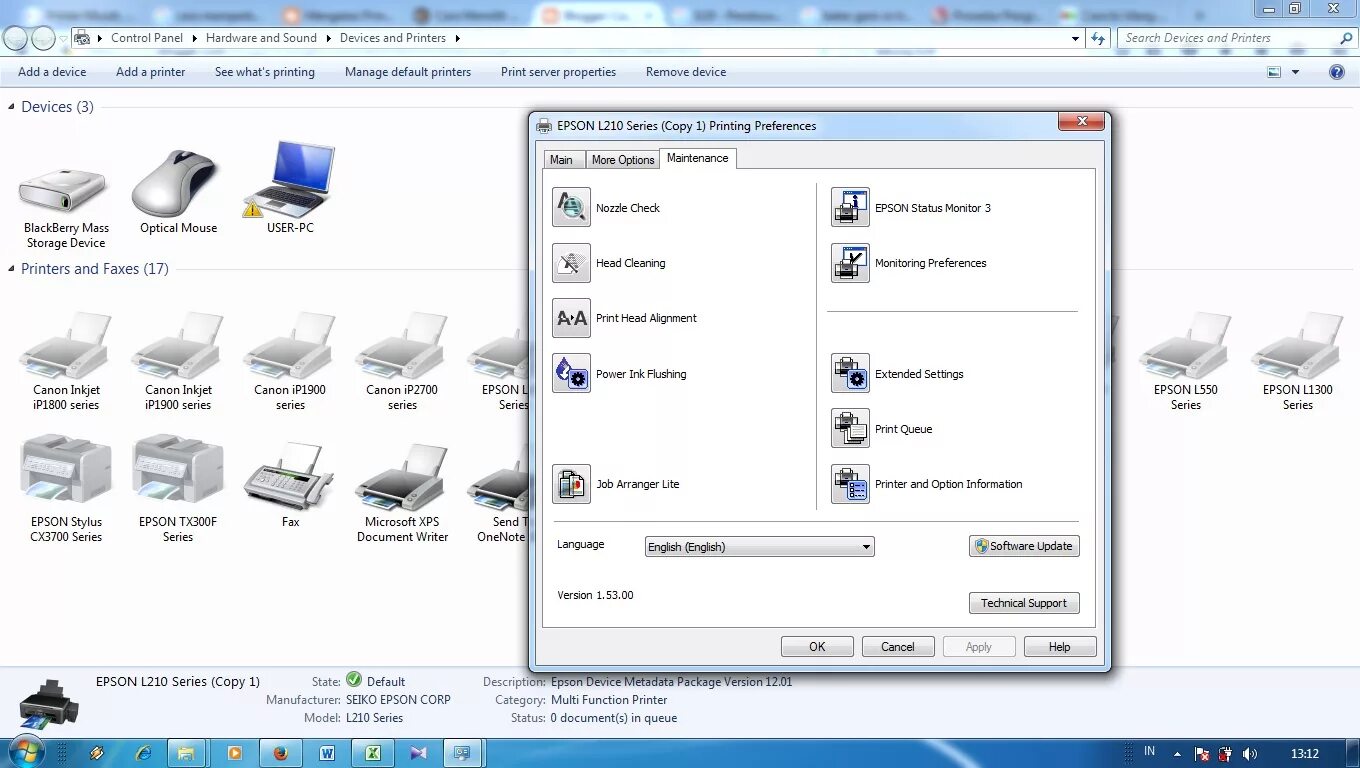The image size is (1360, 768).
Task: Choose Manage default printers
Action: 408,72
